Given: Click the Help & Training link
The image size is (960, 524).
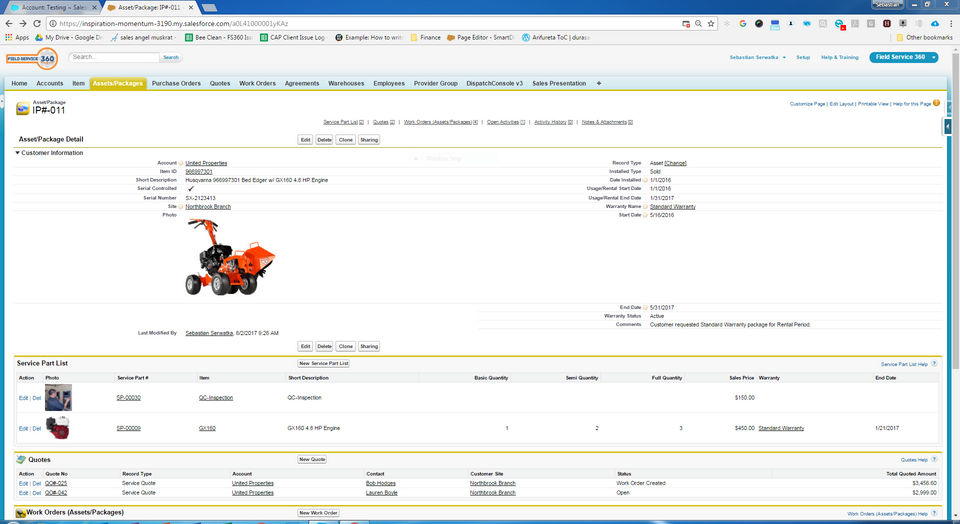Looking at the screenshot, I should [x=839, y=57].
